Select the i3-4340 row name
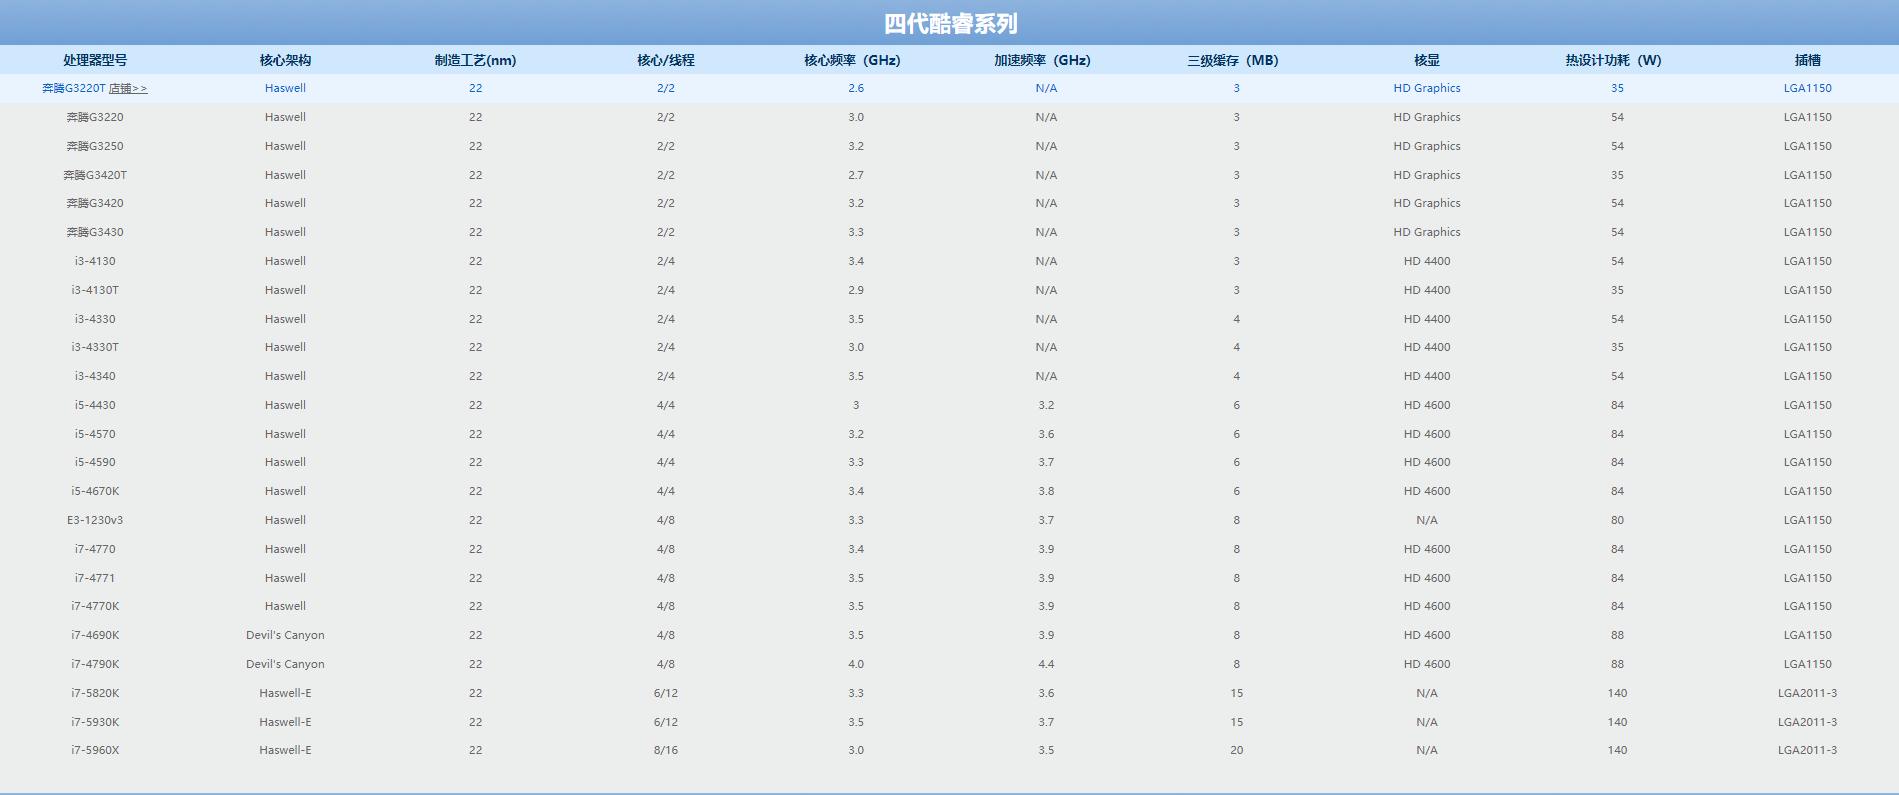Image resolution: width=1899 pixels, height=795 pixels. pos(95,376)
